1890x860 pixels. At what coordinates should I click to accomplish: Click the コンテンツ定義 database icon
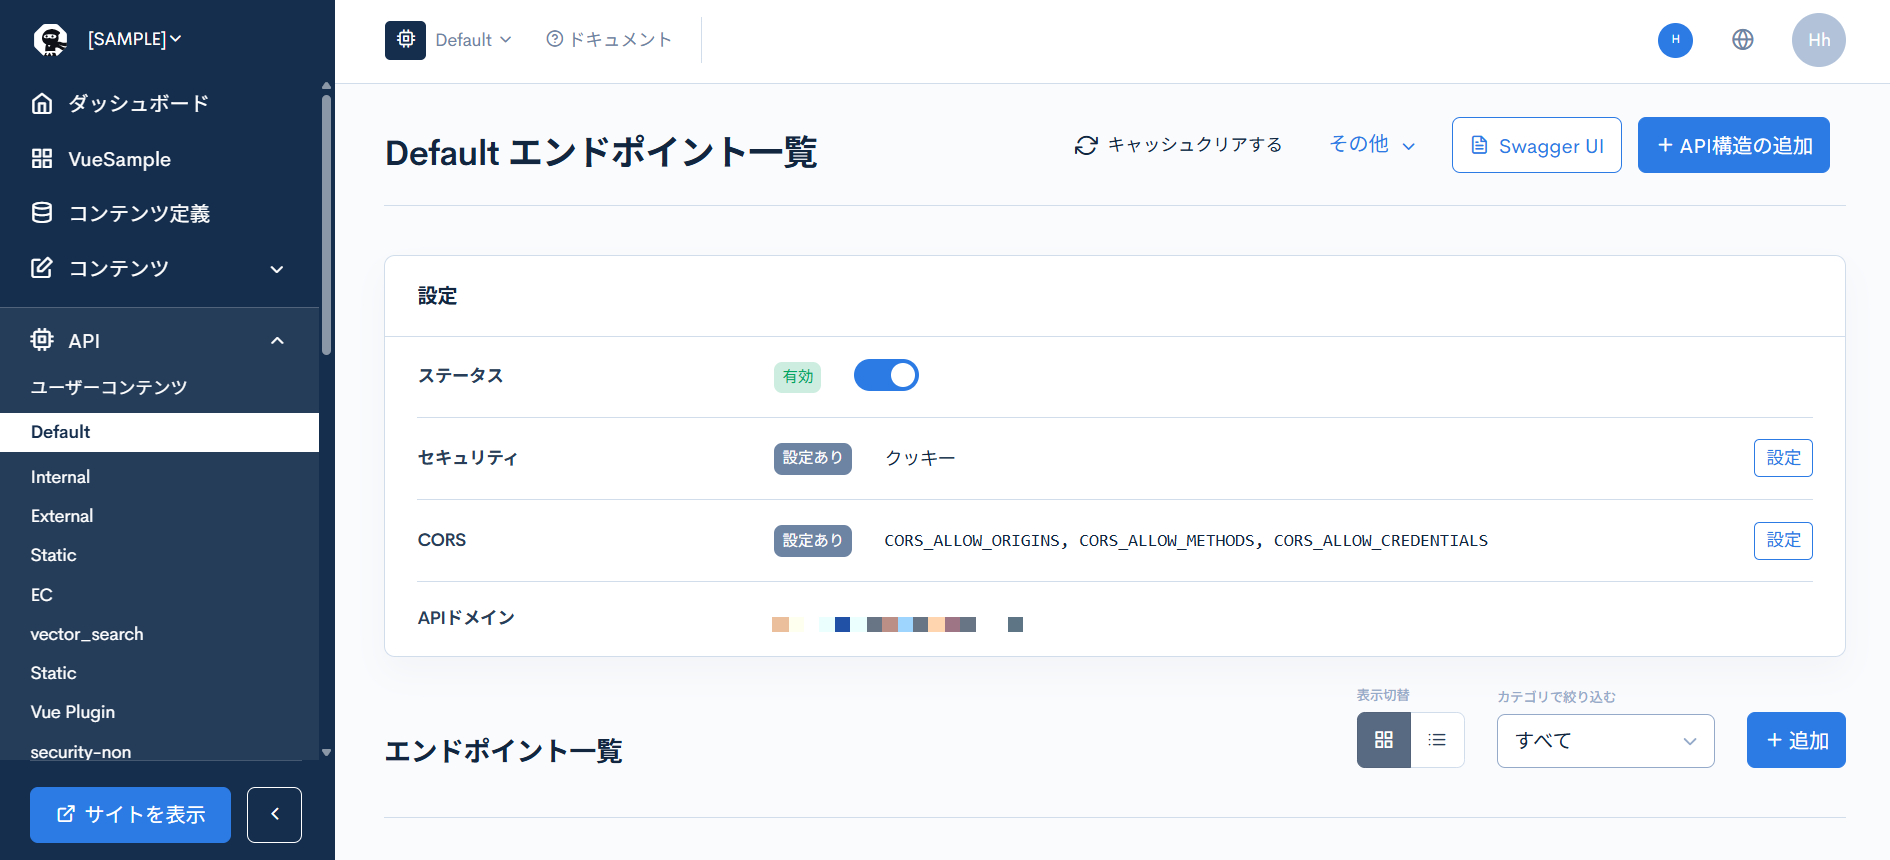point(42,212)
